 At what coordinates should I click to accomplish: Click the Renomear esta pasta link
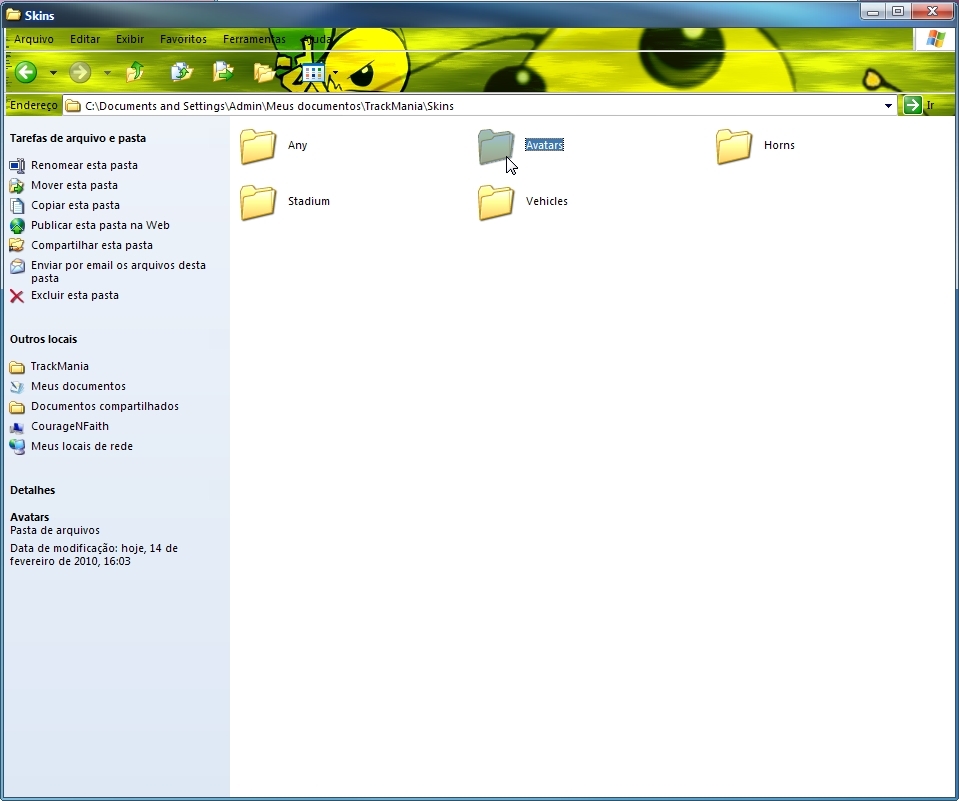coord(84,165)
